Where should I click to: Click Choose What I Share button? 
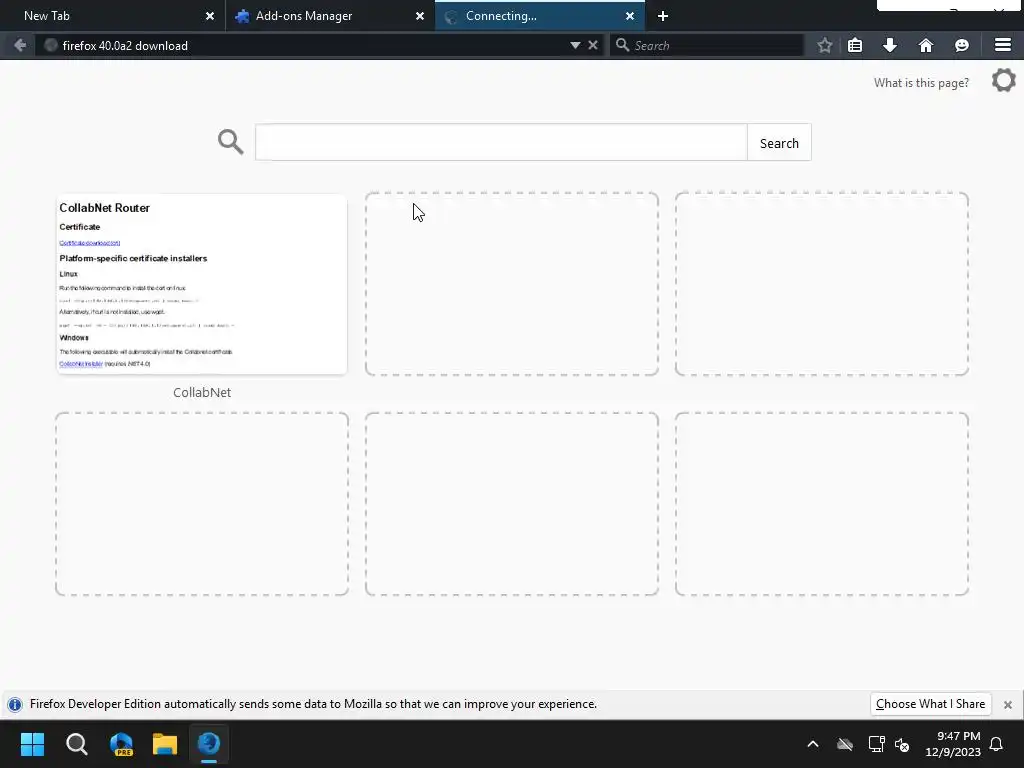click(931, 704)
